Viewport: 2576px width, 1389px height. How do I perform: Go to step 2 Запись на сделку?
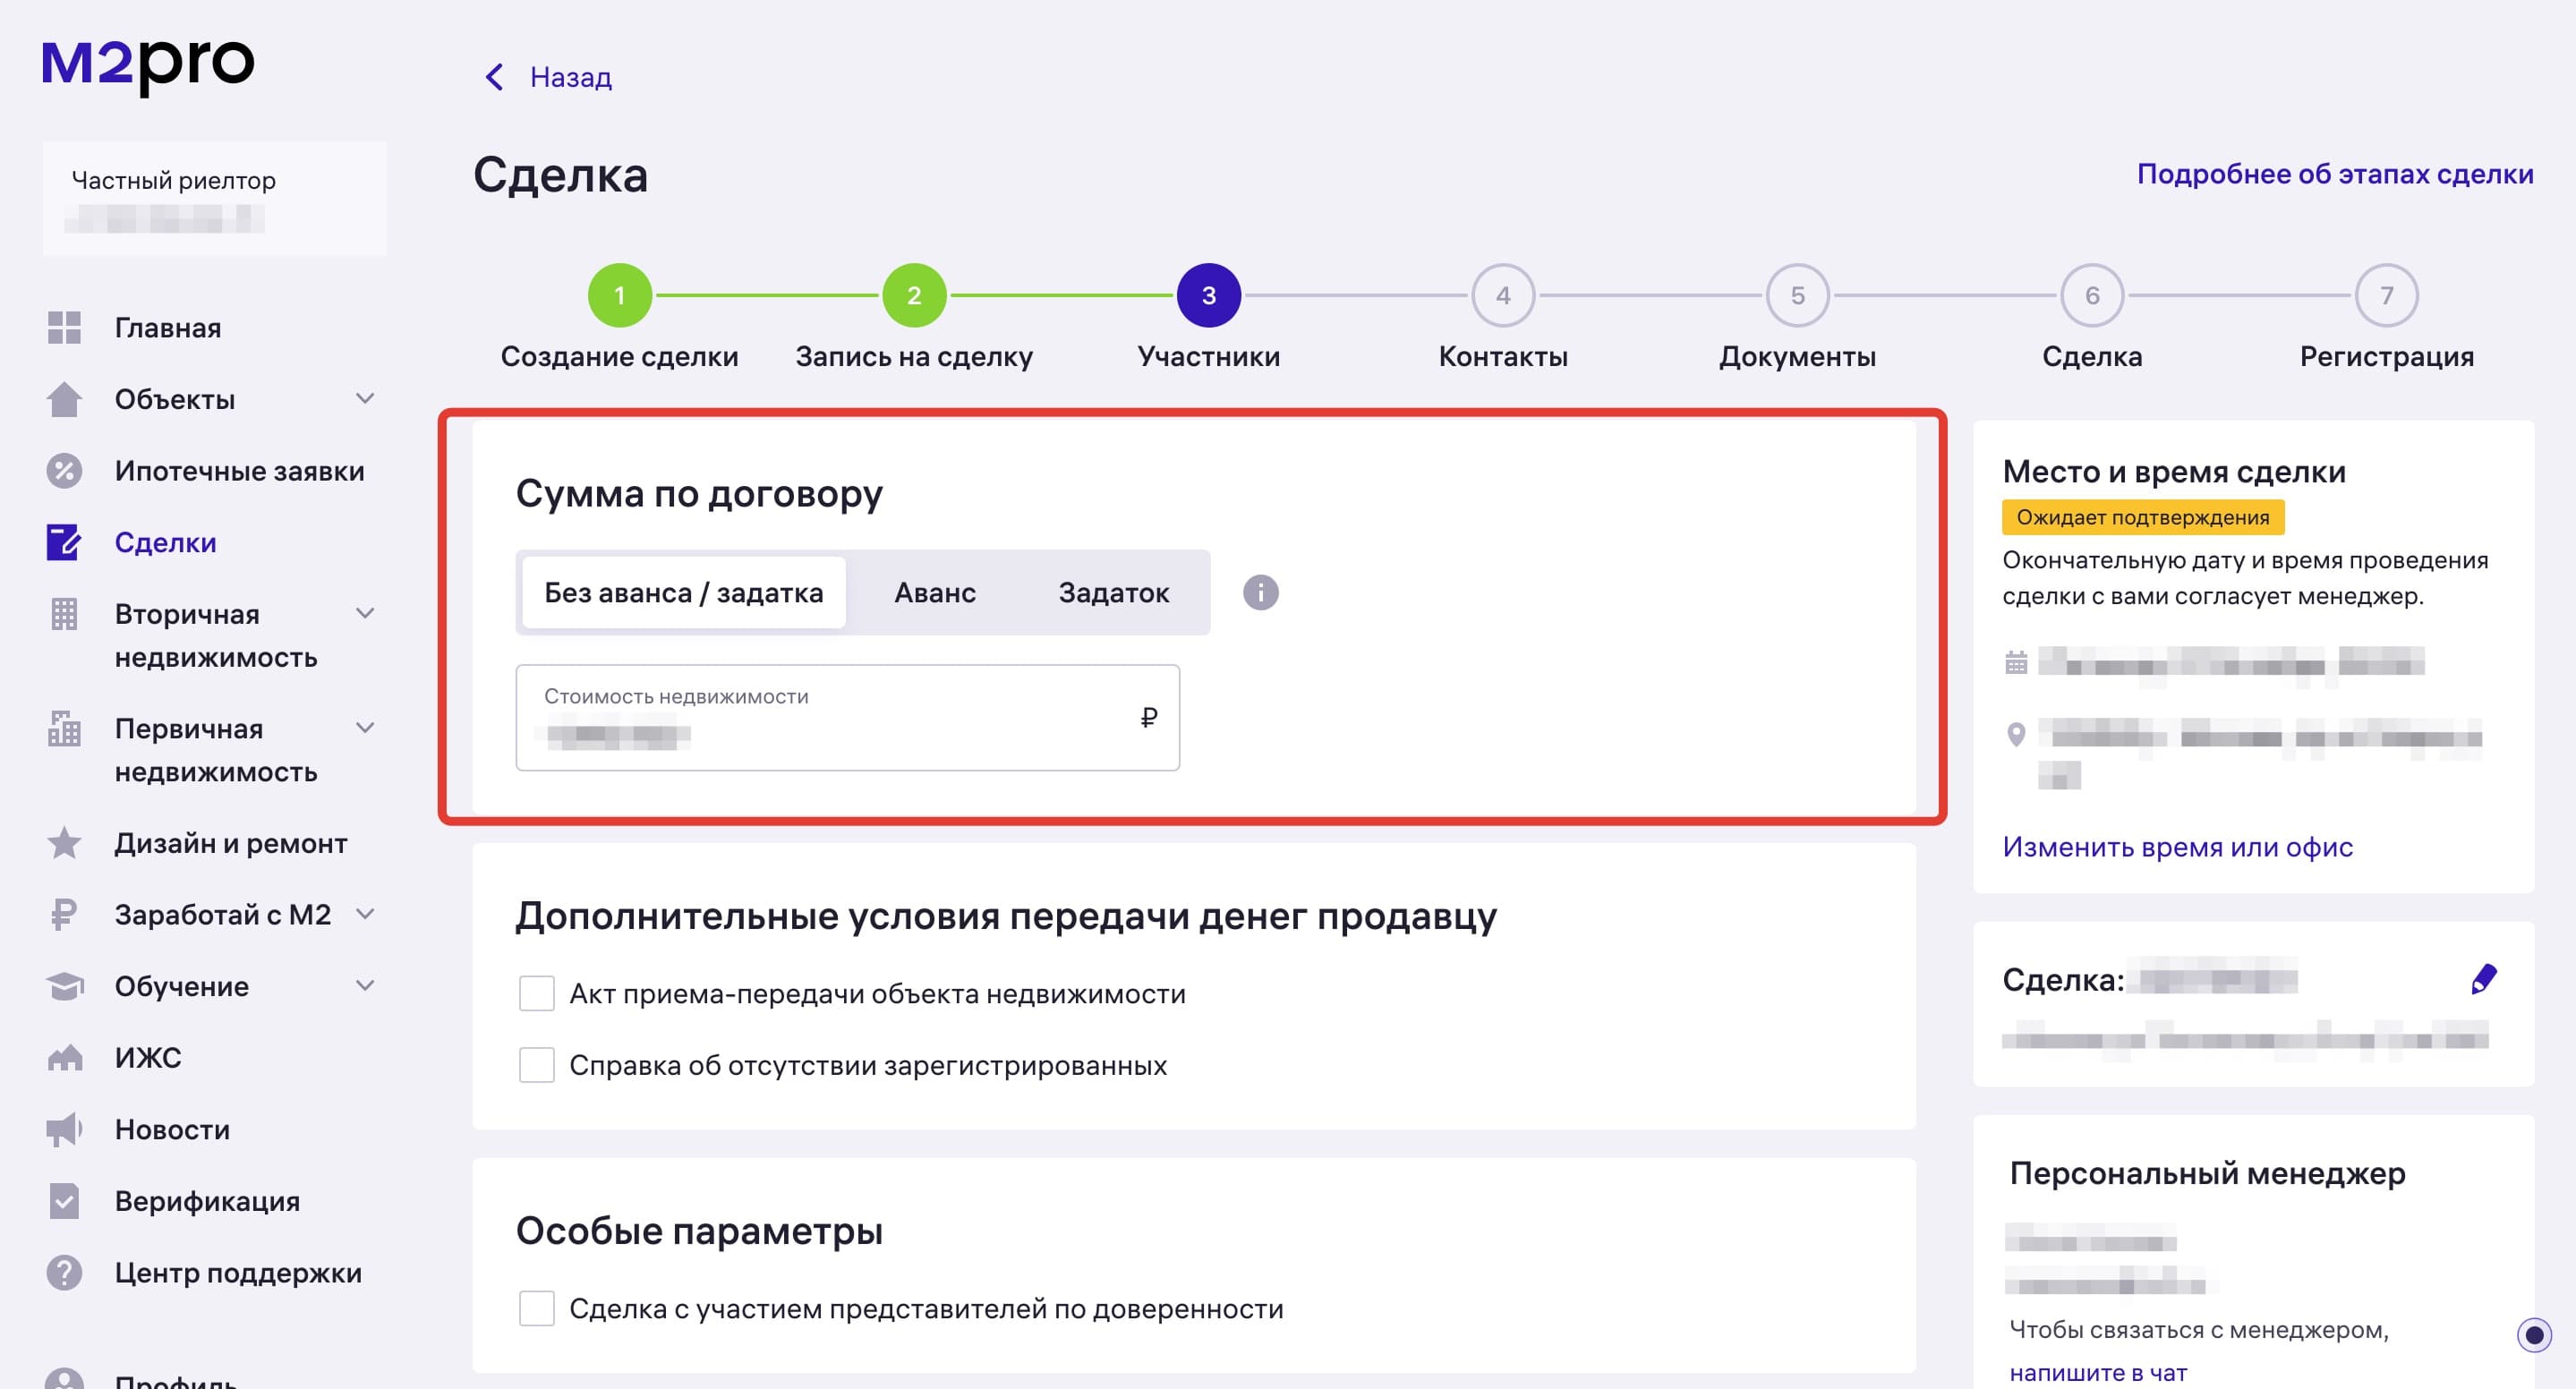(x=914, y=295)
